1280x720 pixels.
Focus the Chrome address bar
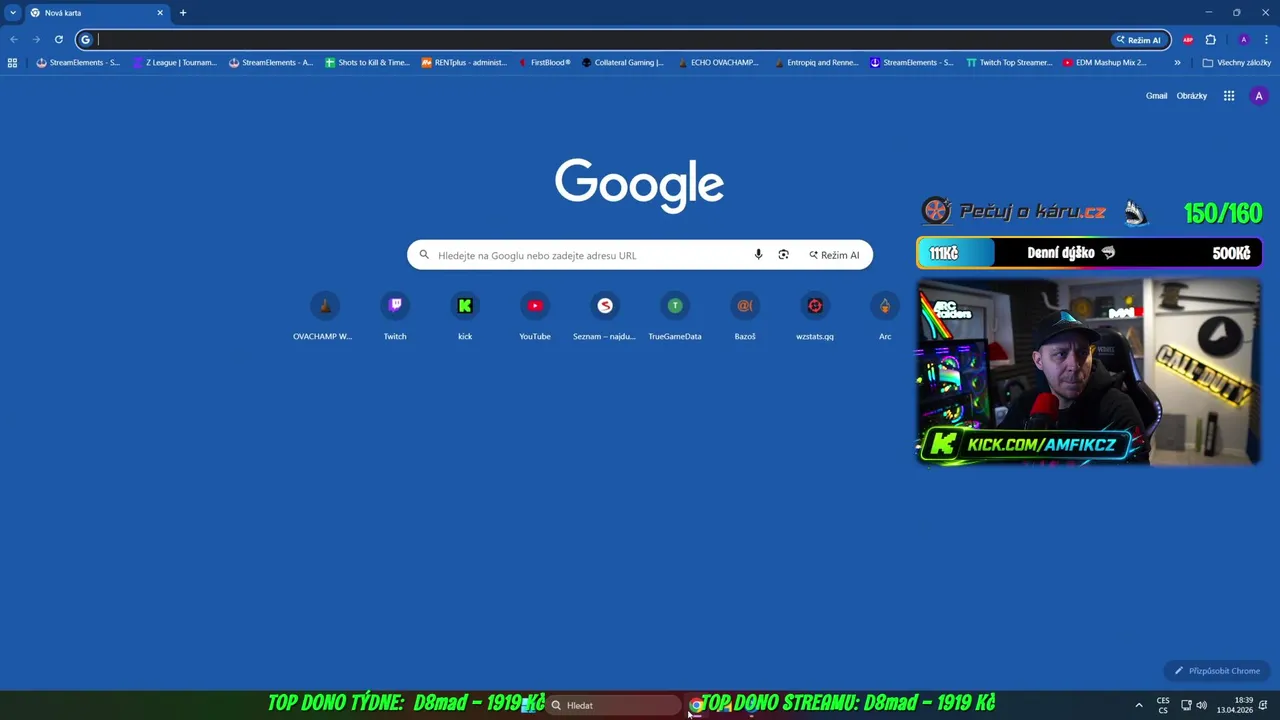coord(600,40)
